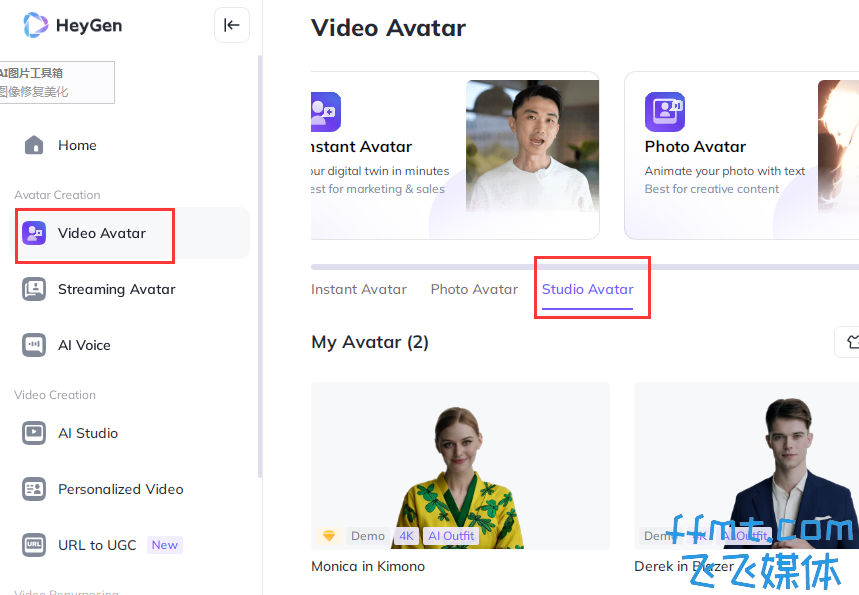Image resolution: width=859 pixels, height=595 pixels.
Task: Click the purple icon on the Instant Avatar card
Action: (326, 112)
